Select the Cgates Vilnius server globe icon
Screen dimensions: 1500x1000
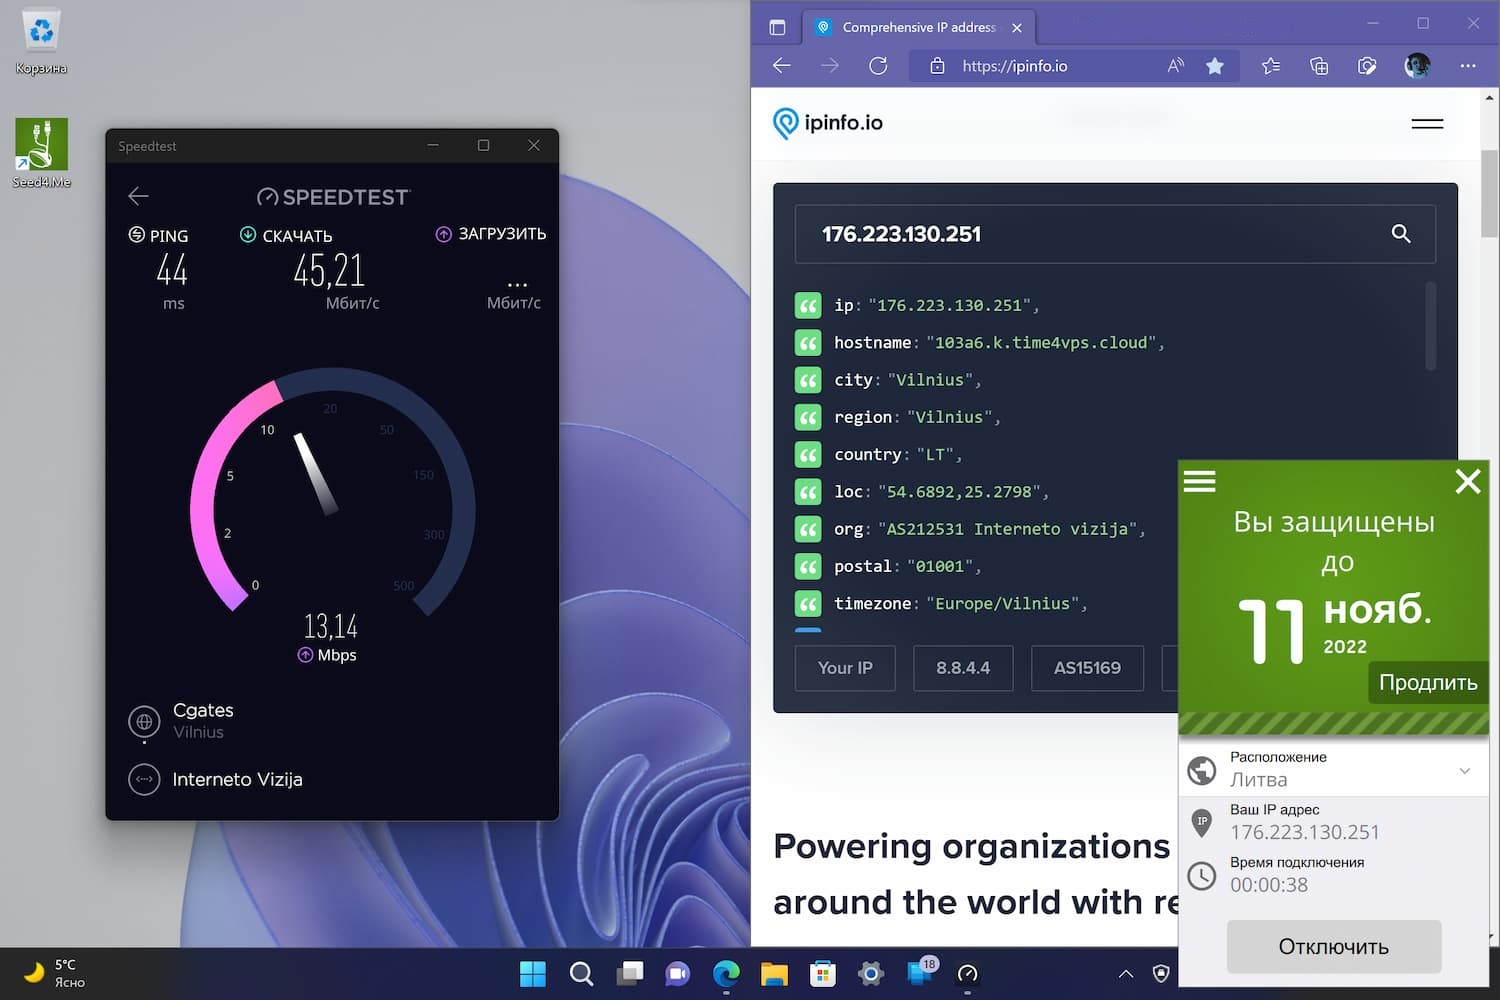(x=144, y=721)
